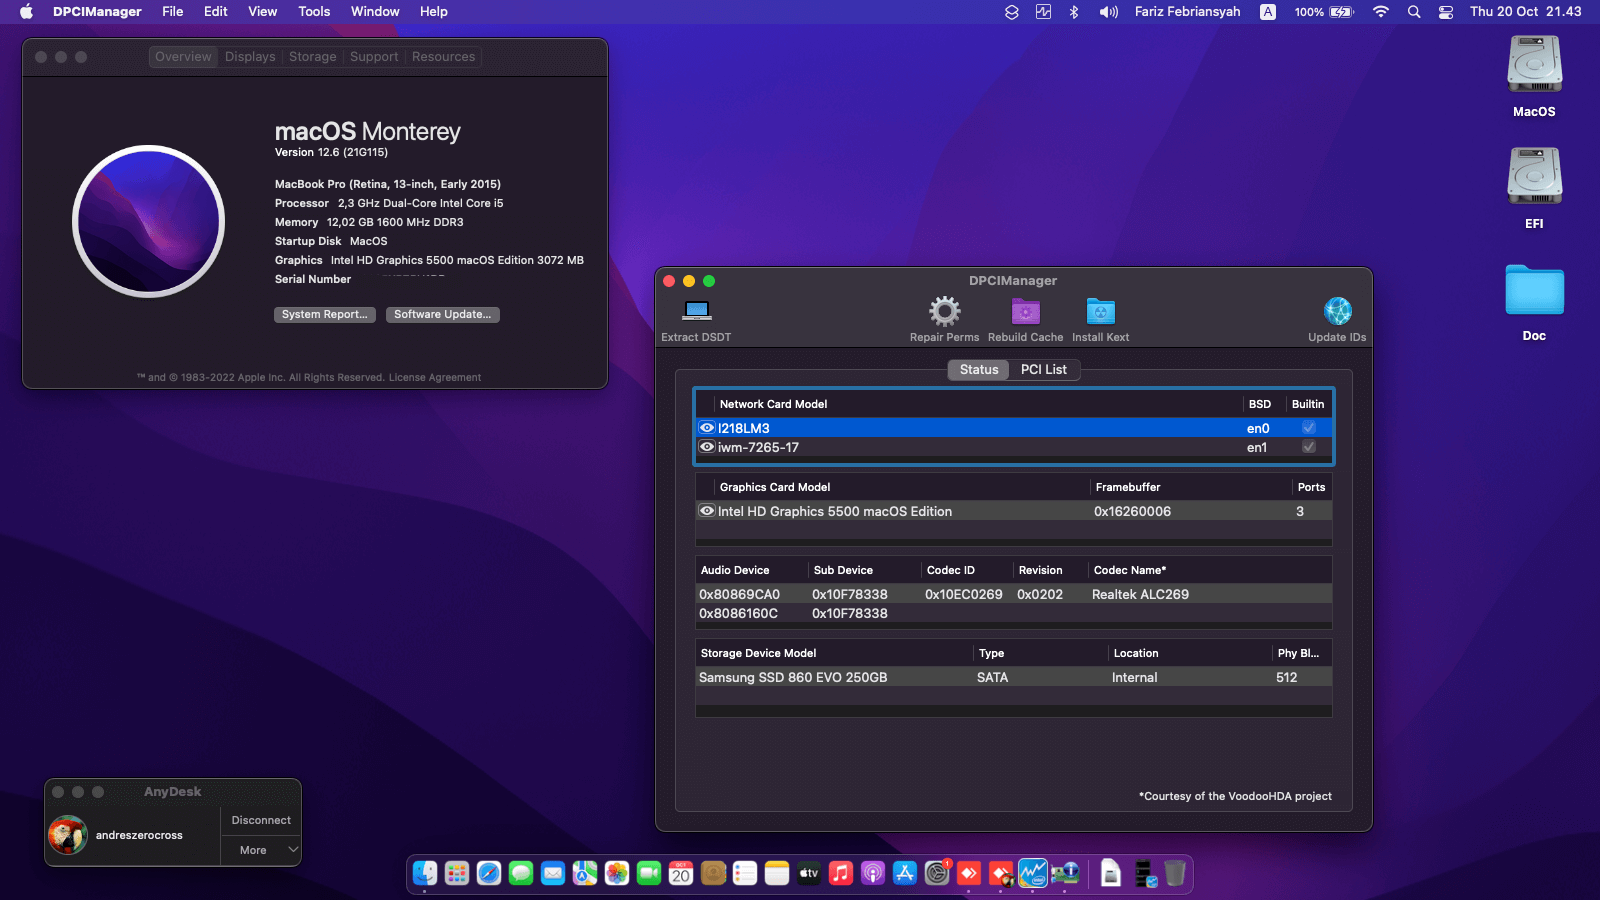The width and height of the screenshot is (1600, 900).
Task: Click the Rebuild Cache toolbar icon
Action: [1025, 311]
